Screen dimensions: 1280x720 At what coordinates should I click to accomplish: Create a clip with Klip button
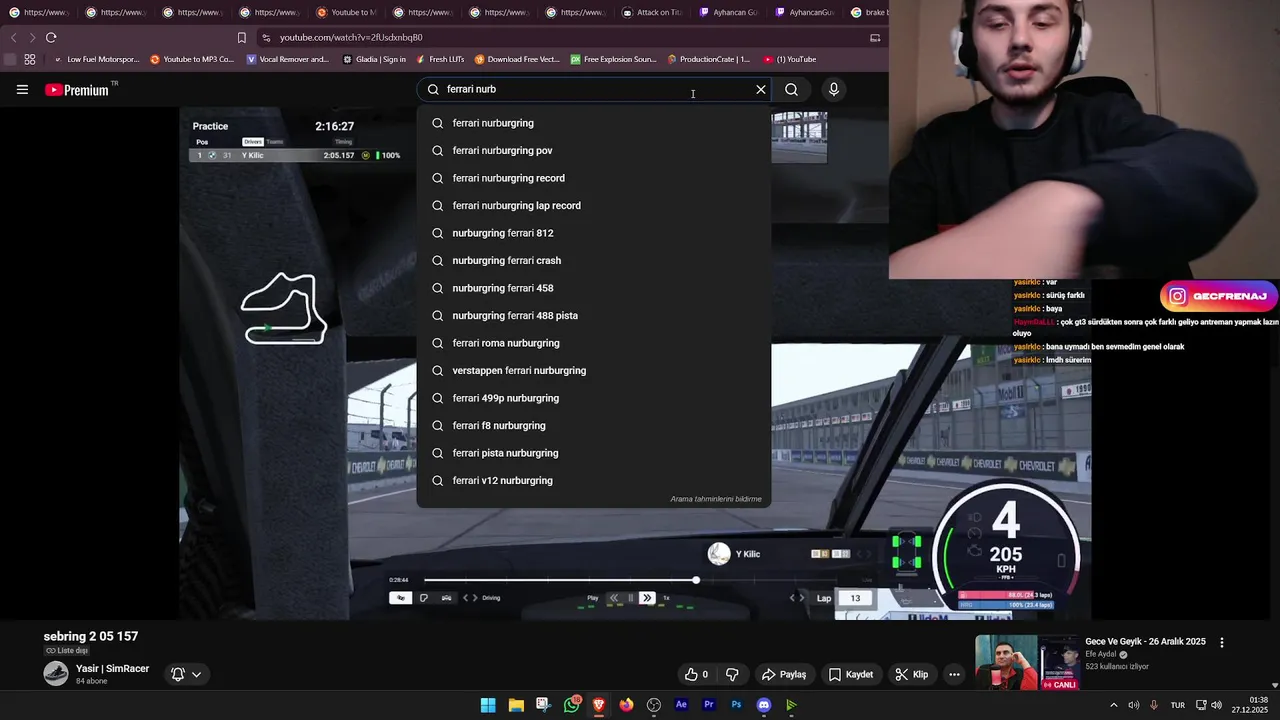click(x=911, y=674)
